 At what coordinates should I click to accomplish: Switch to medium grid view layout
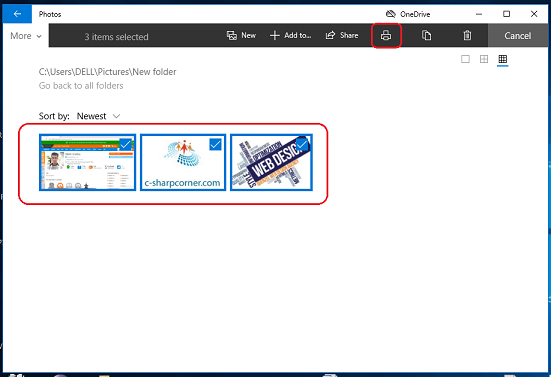tap(484, 59)
